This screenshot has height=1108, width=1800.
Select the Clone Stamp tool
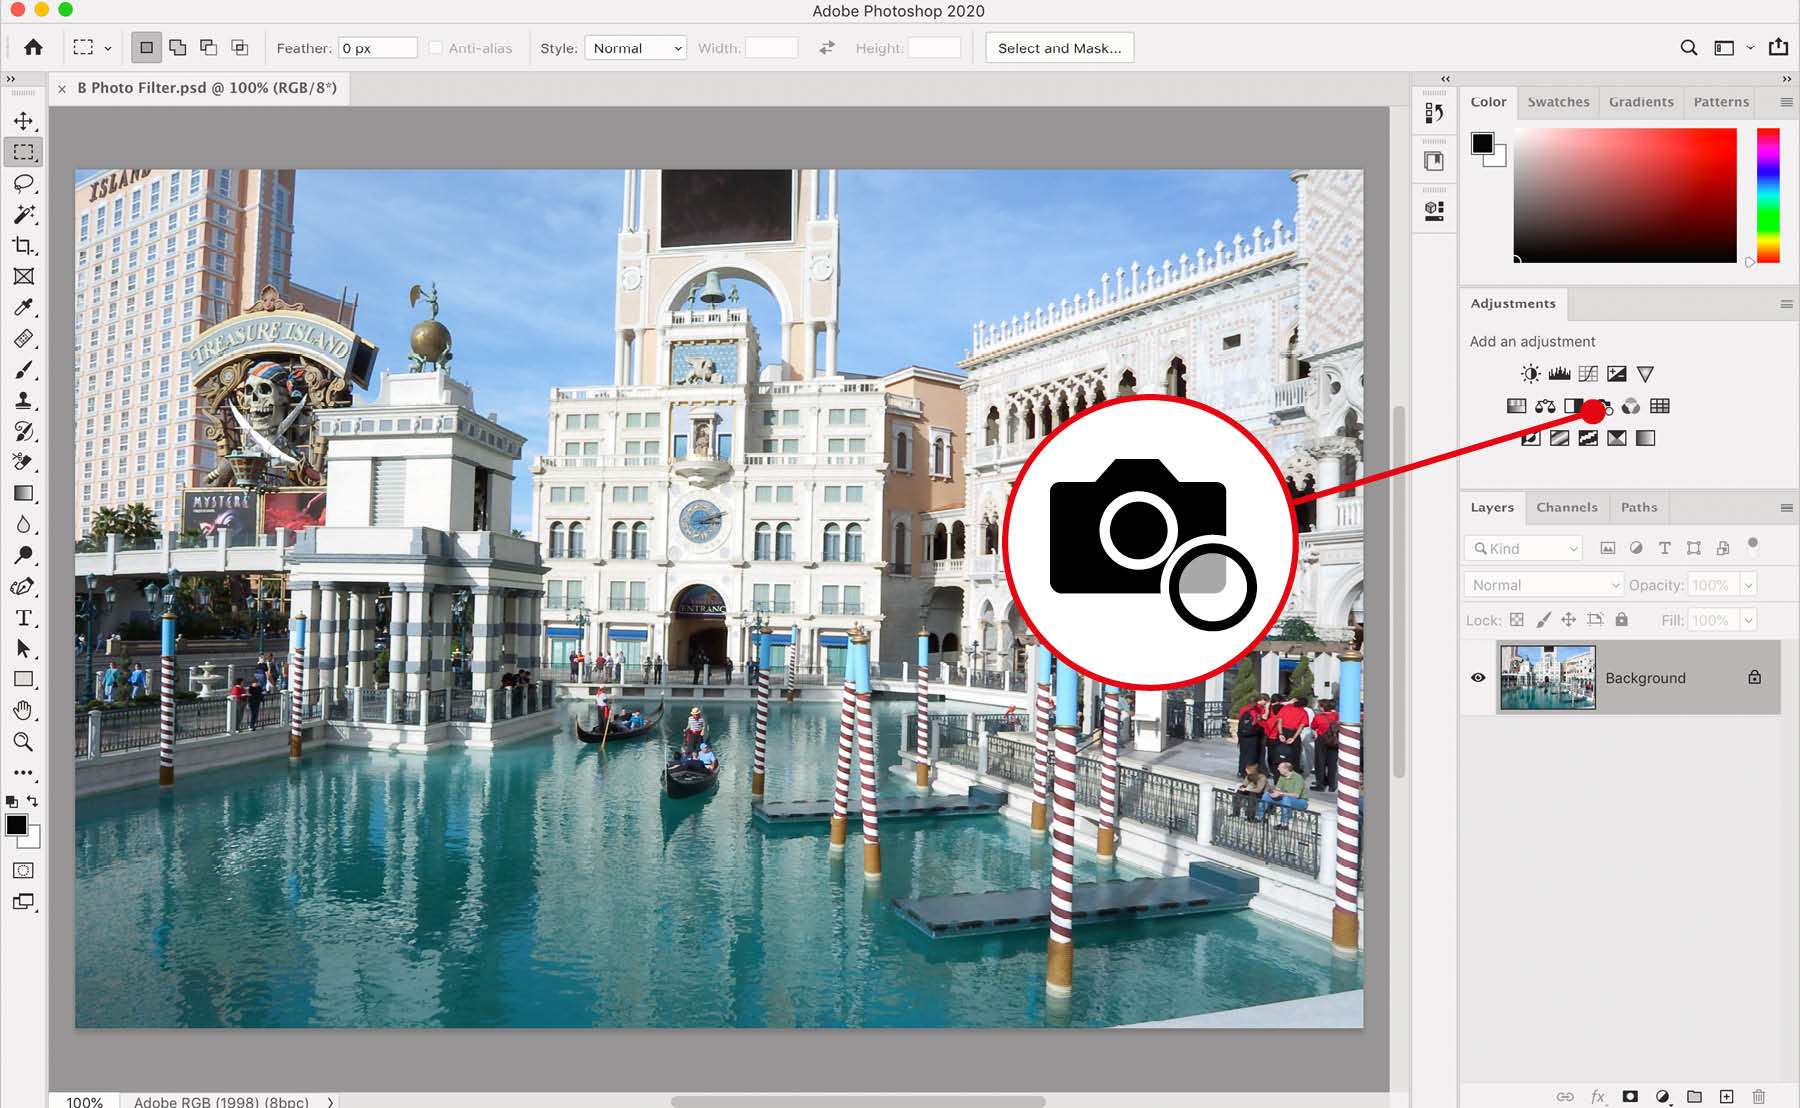pyautogui.click(x=23, y=400)
